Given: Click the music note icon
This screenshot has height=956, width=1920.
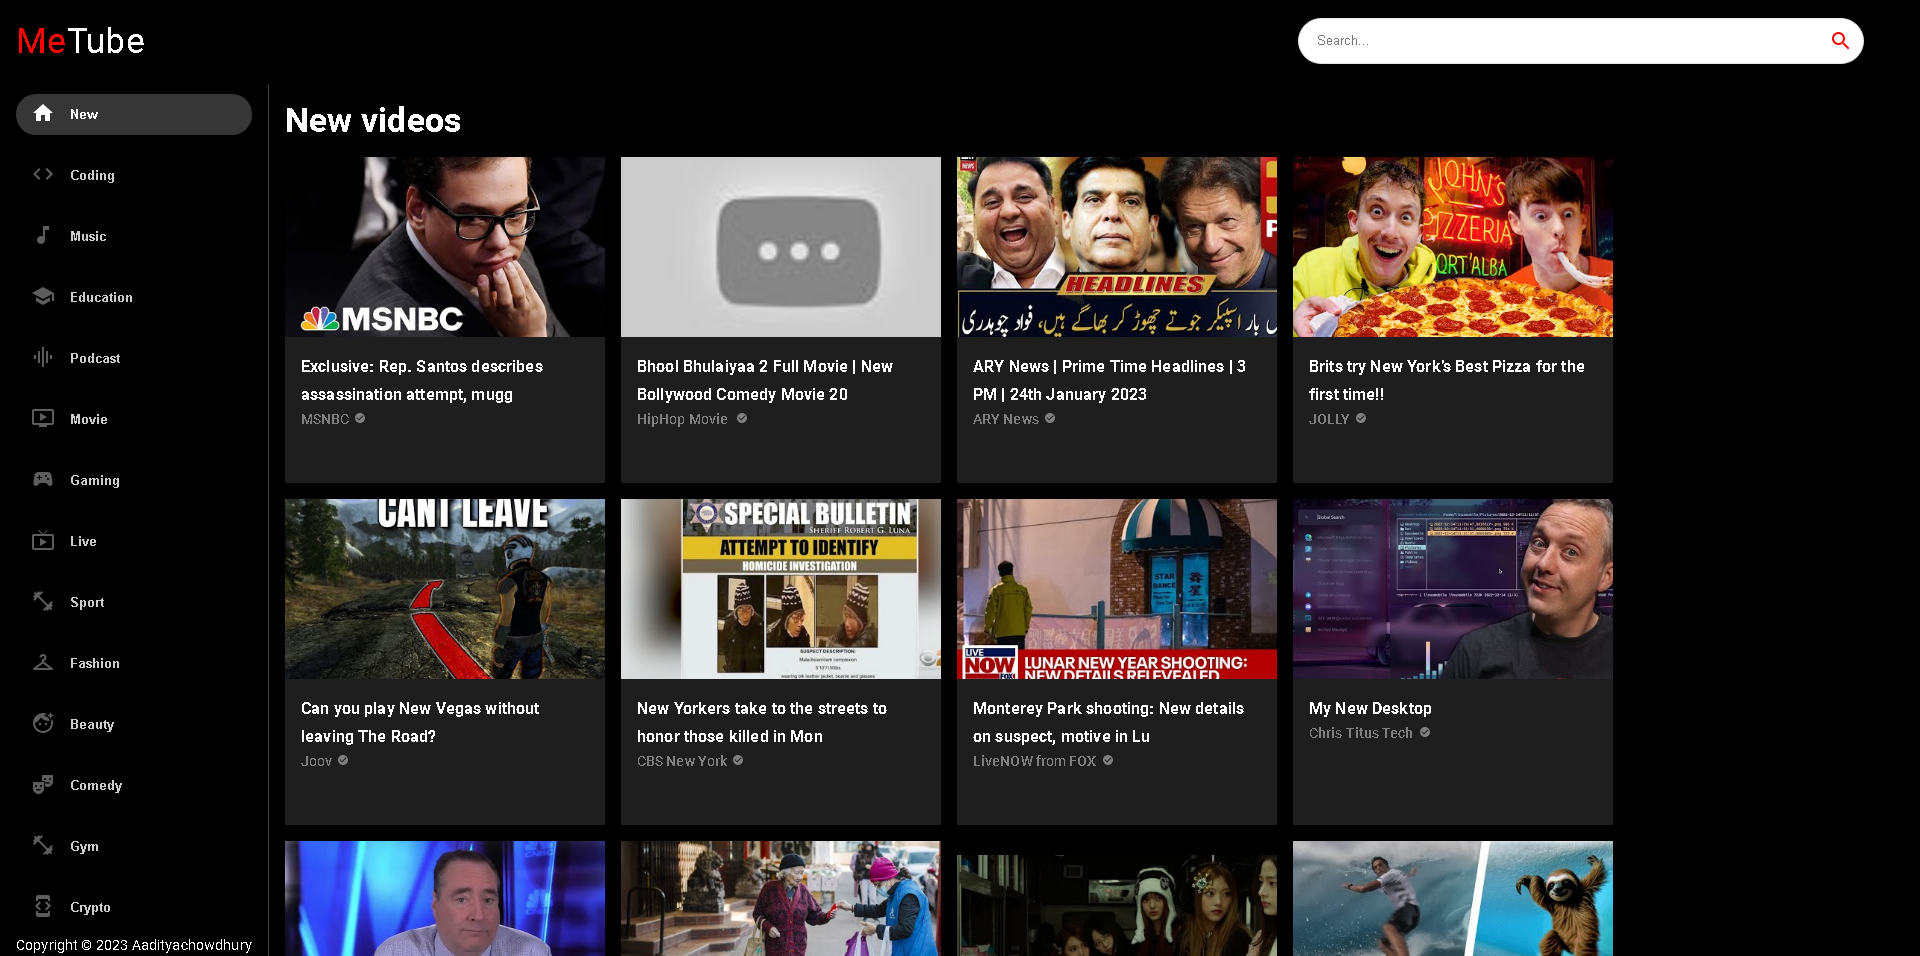Looking at the screenshot, I should click(x=43, y=235).
